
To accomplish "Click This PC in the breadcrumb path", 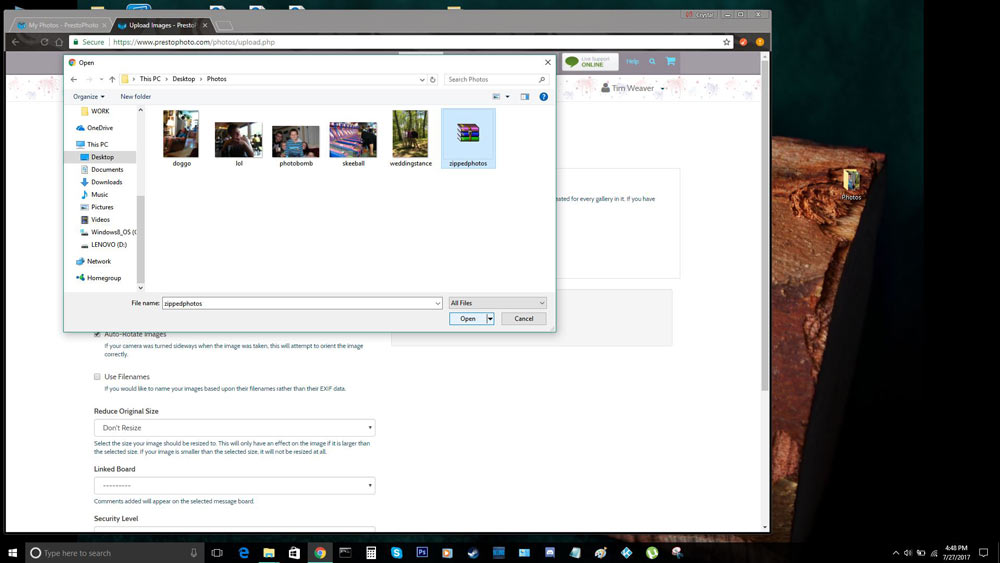I will [150, 79].
